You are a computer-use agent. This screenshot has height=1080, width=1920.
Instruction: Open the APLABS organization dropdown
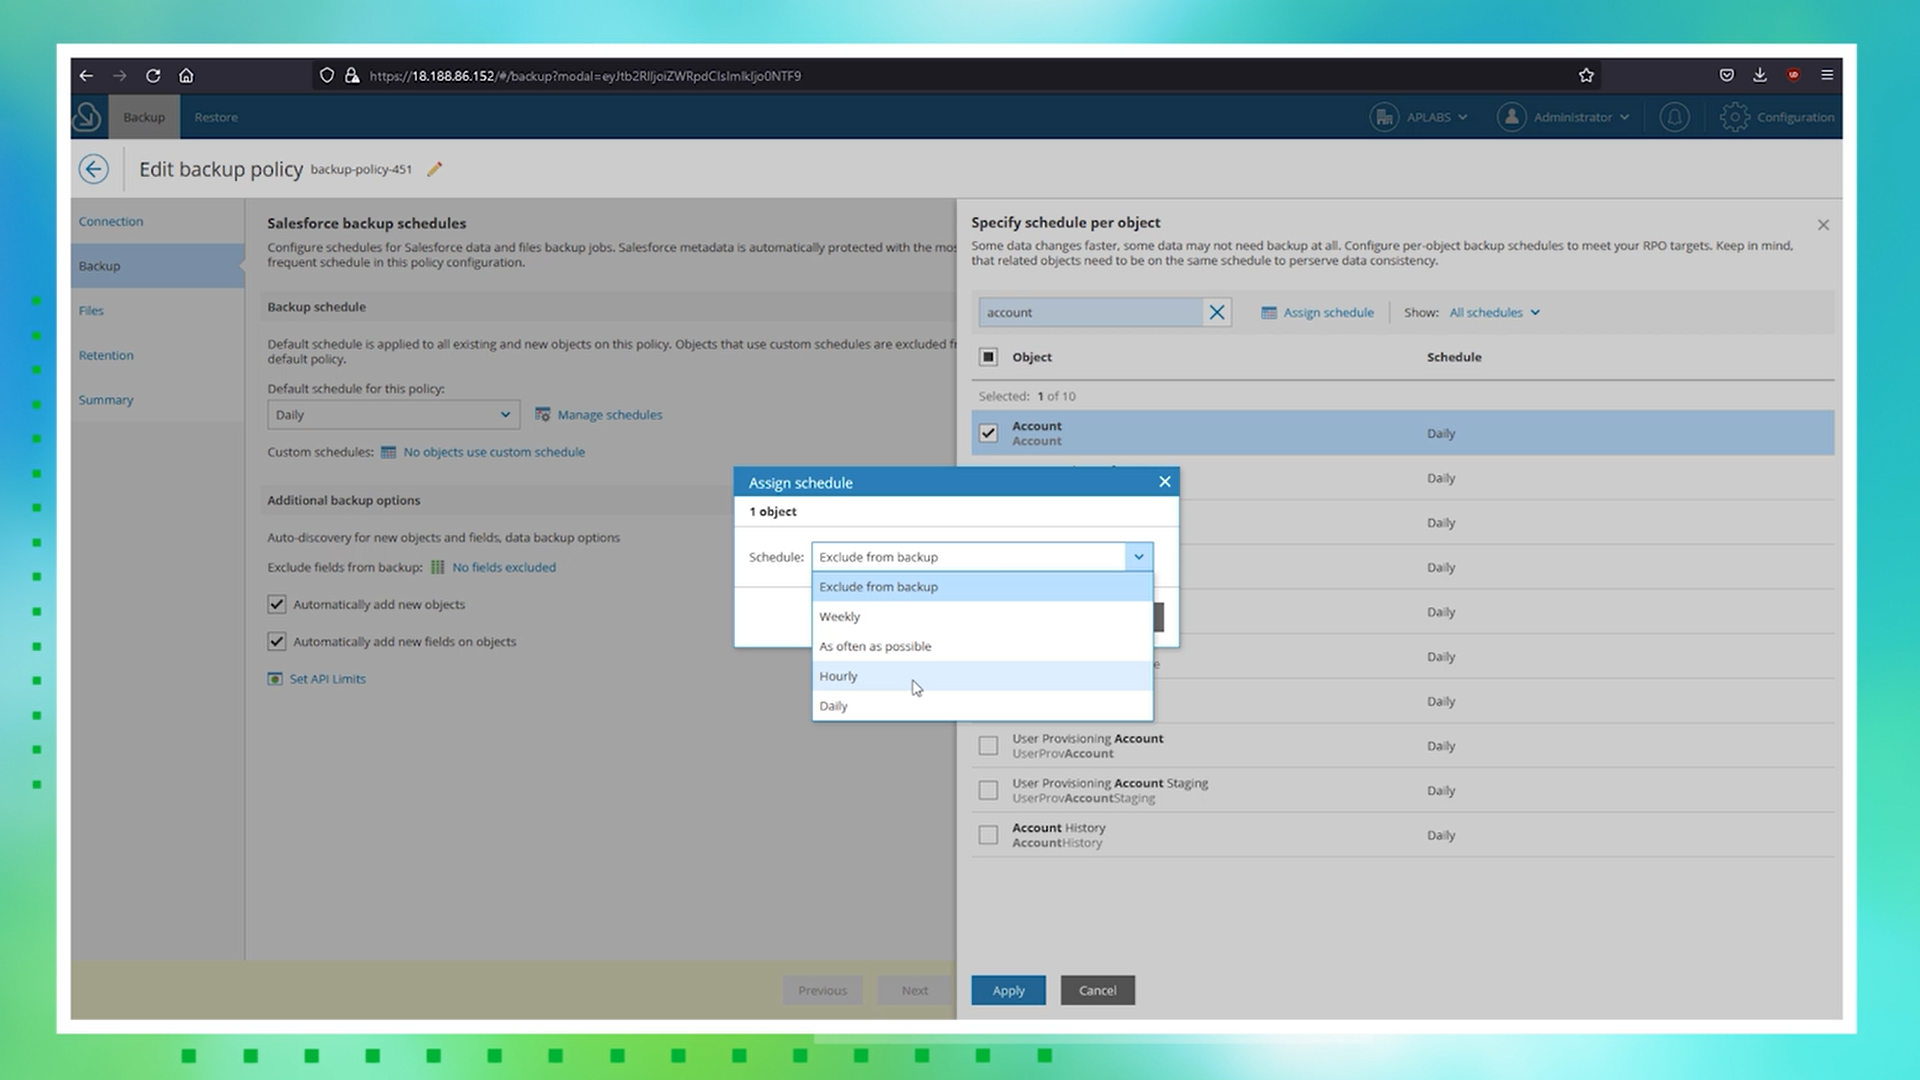1419,117
